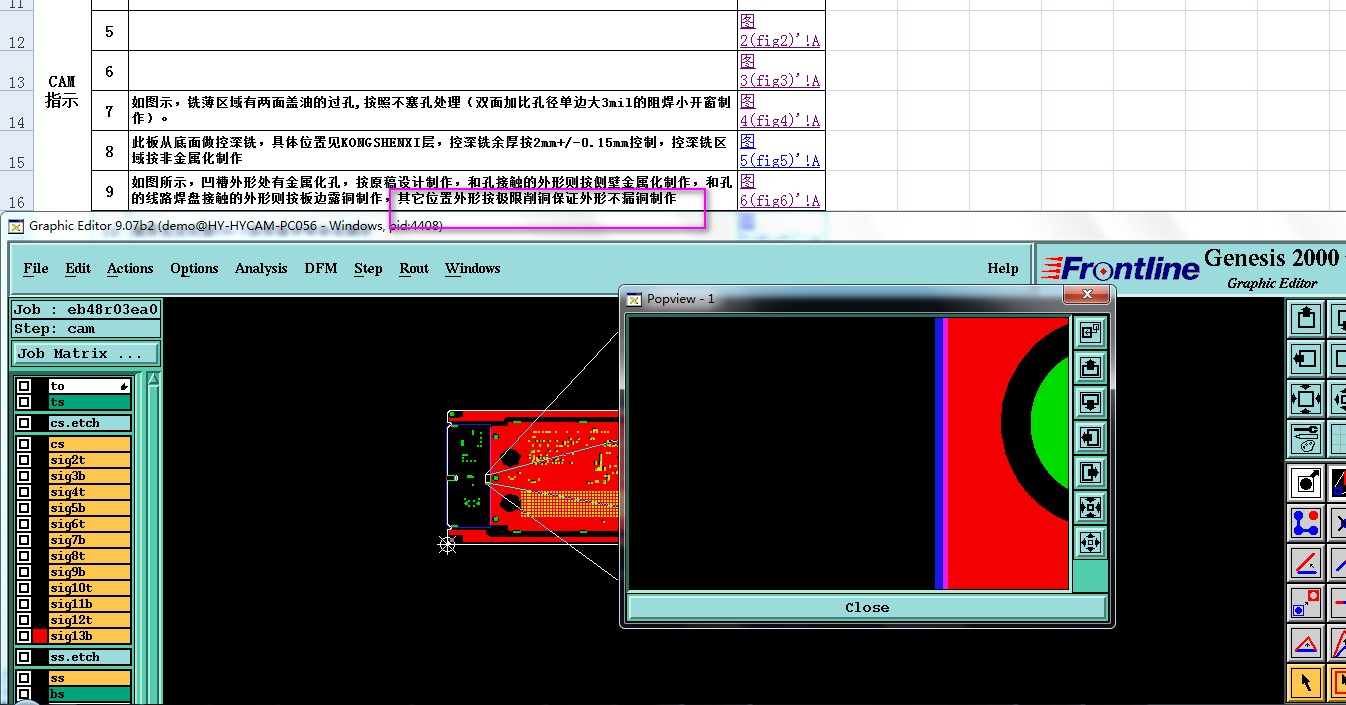Select layer name 'ss' in layer list
Viewport: 1346px width, 705px height.
pos(89,678)
